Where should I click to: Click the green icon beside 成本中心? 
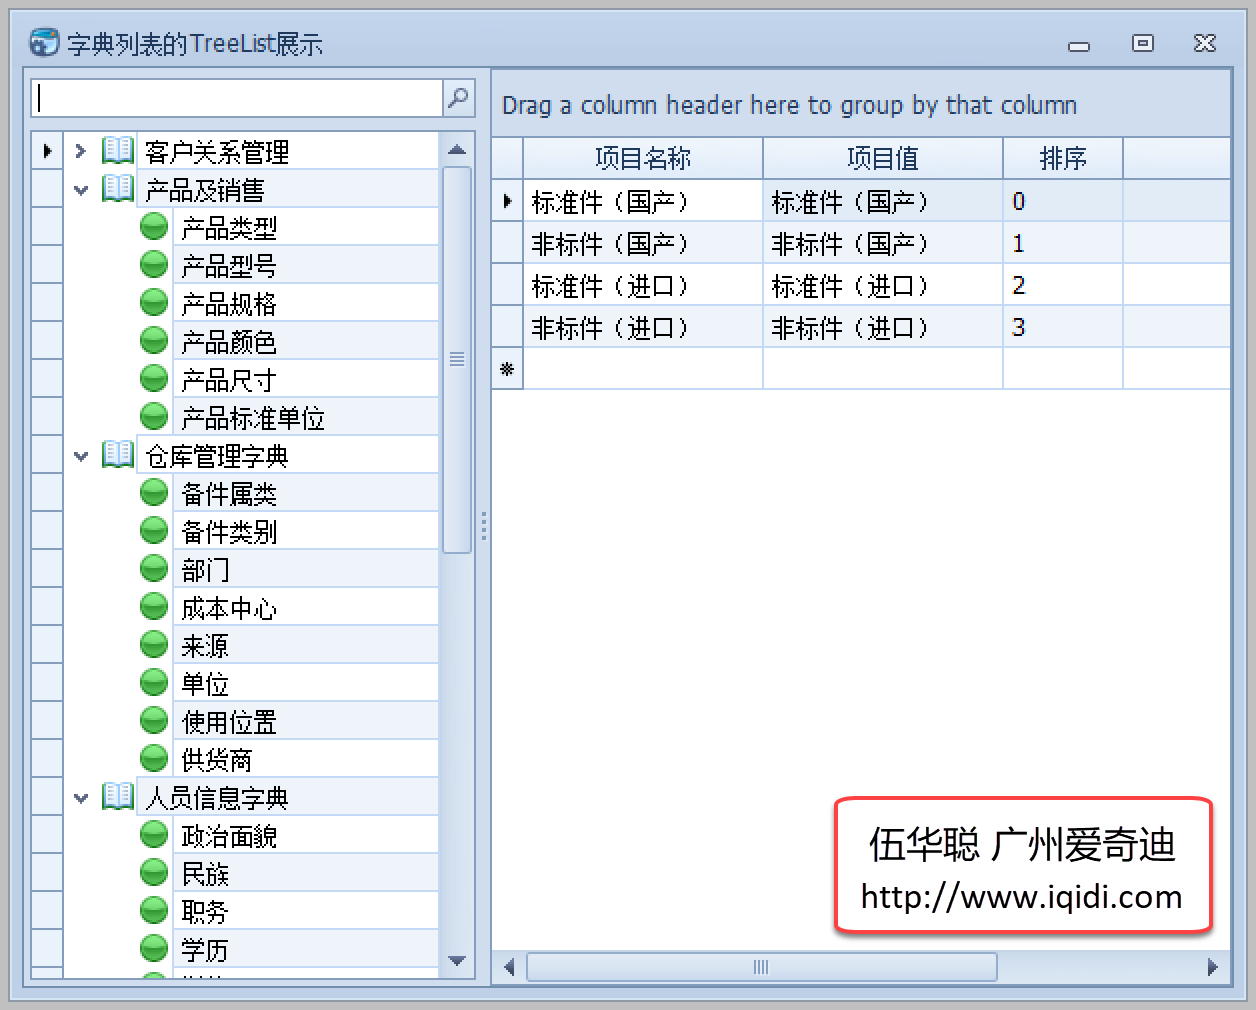click(154, 607)
